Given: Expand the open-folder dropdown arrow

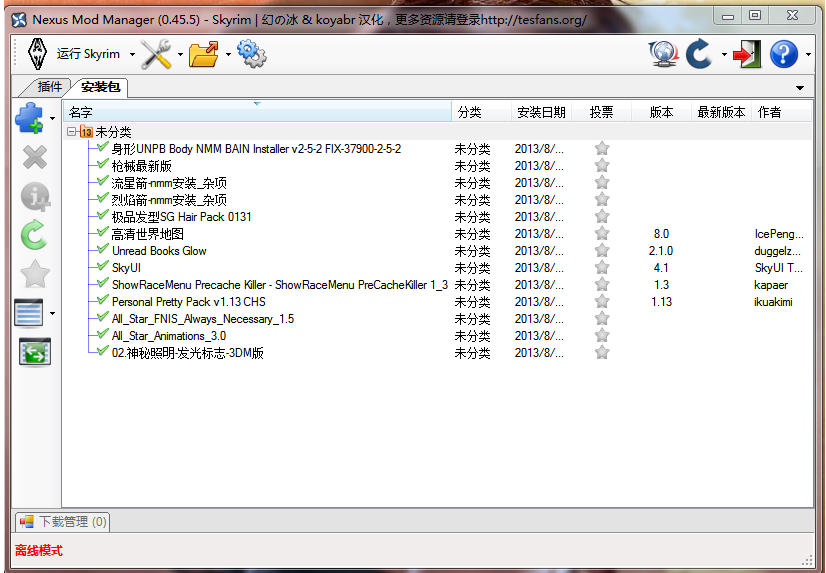Looking at the screenshot, I should (228, 54).
